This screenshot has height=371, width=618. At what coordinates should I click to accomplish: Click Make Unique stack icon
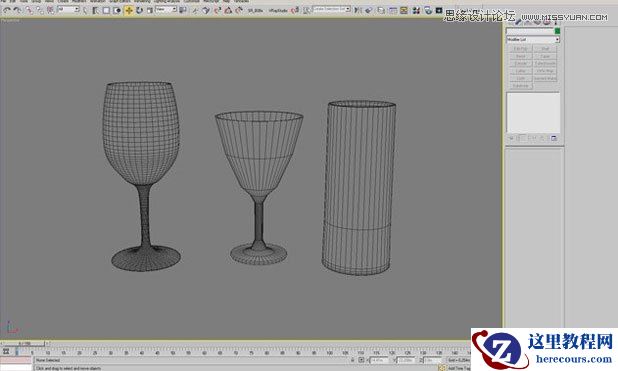point(533,138)
